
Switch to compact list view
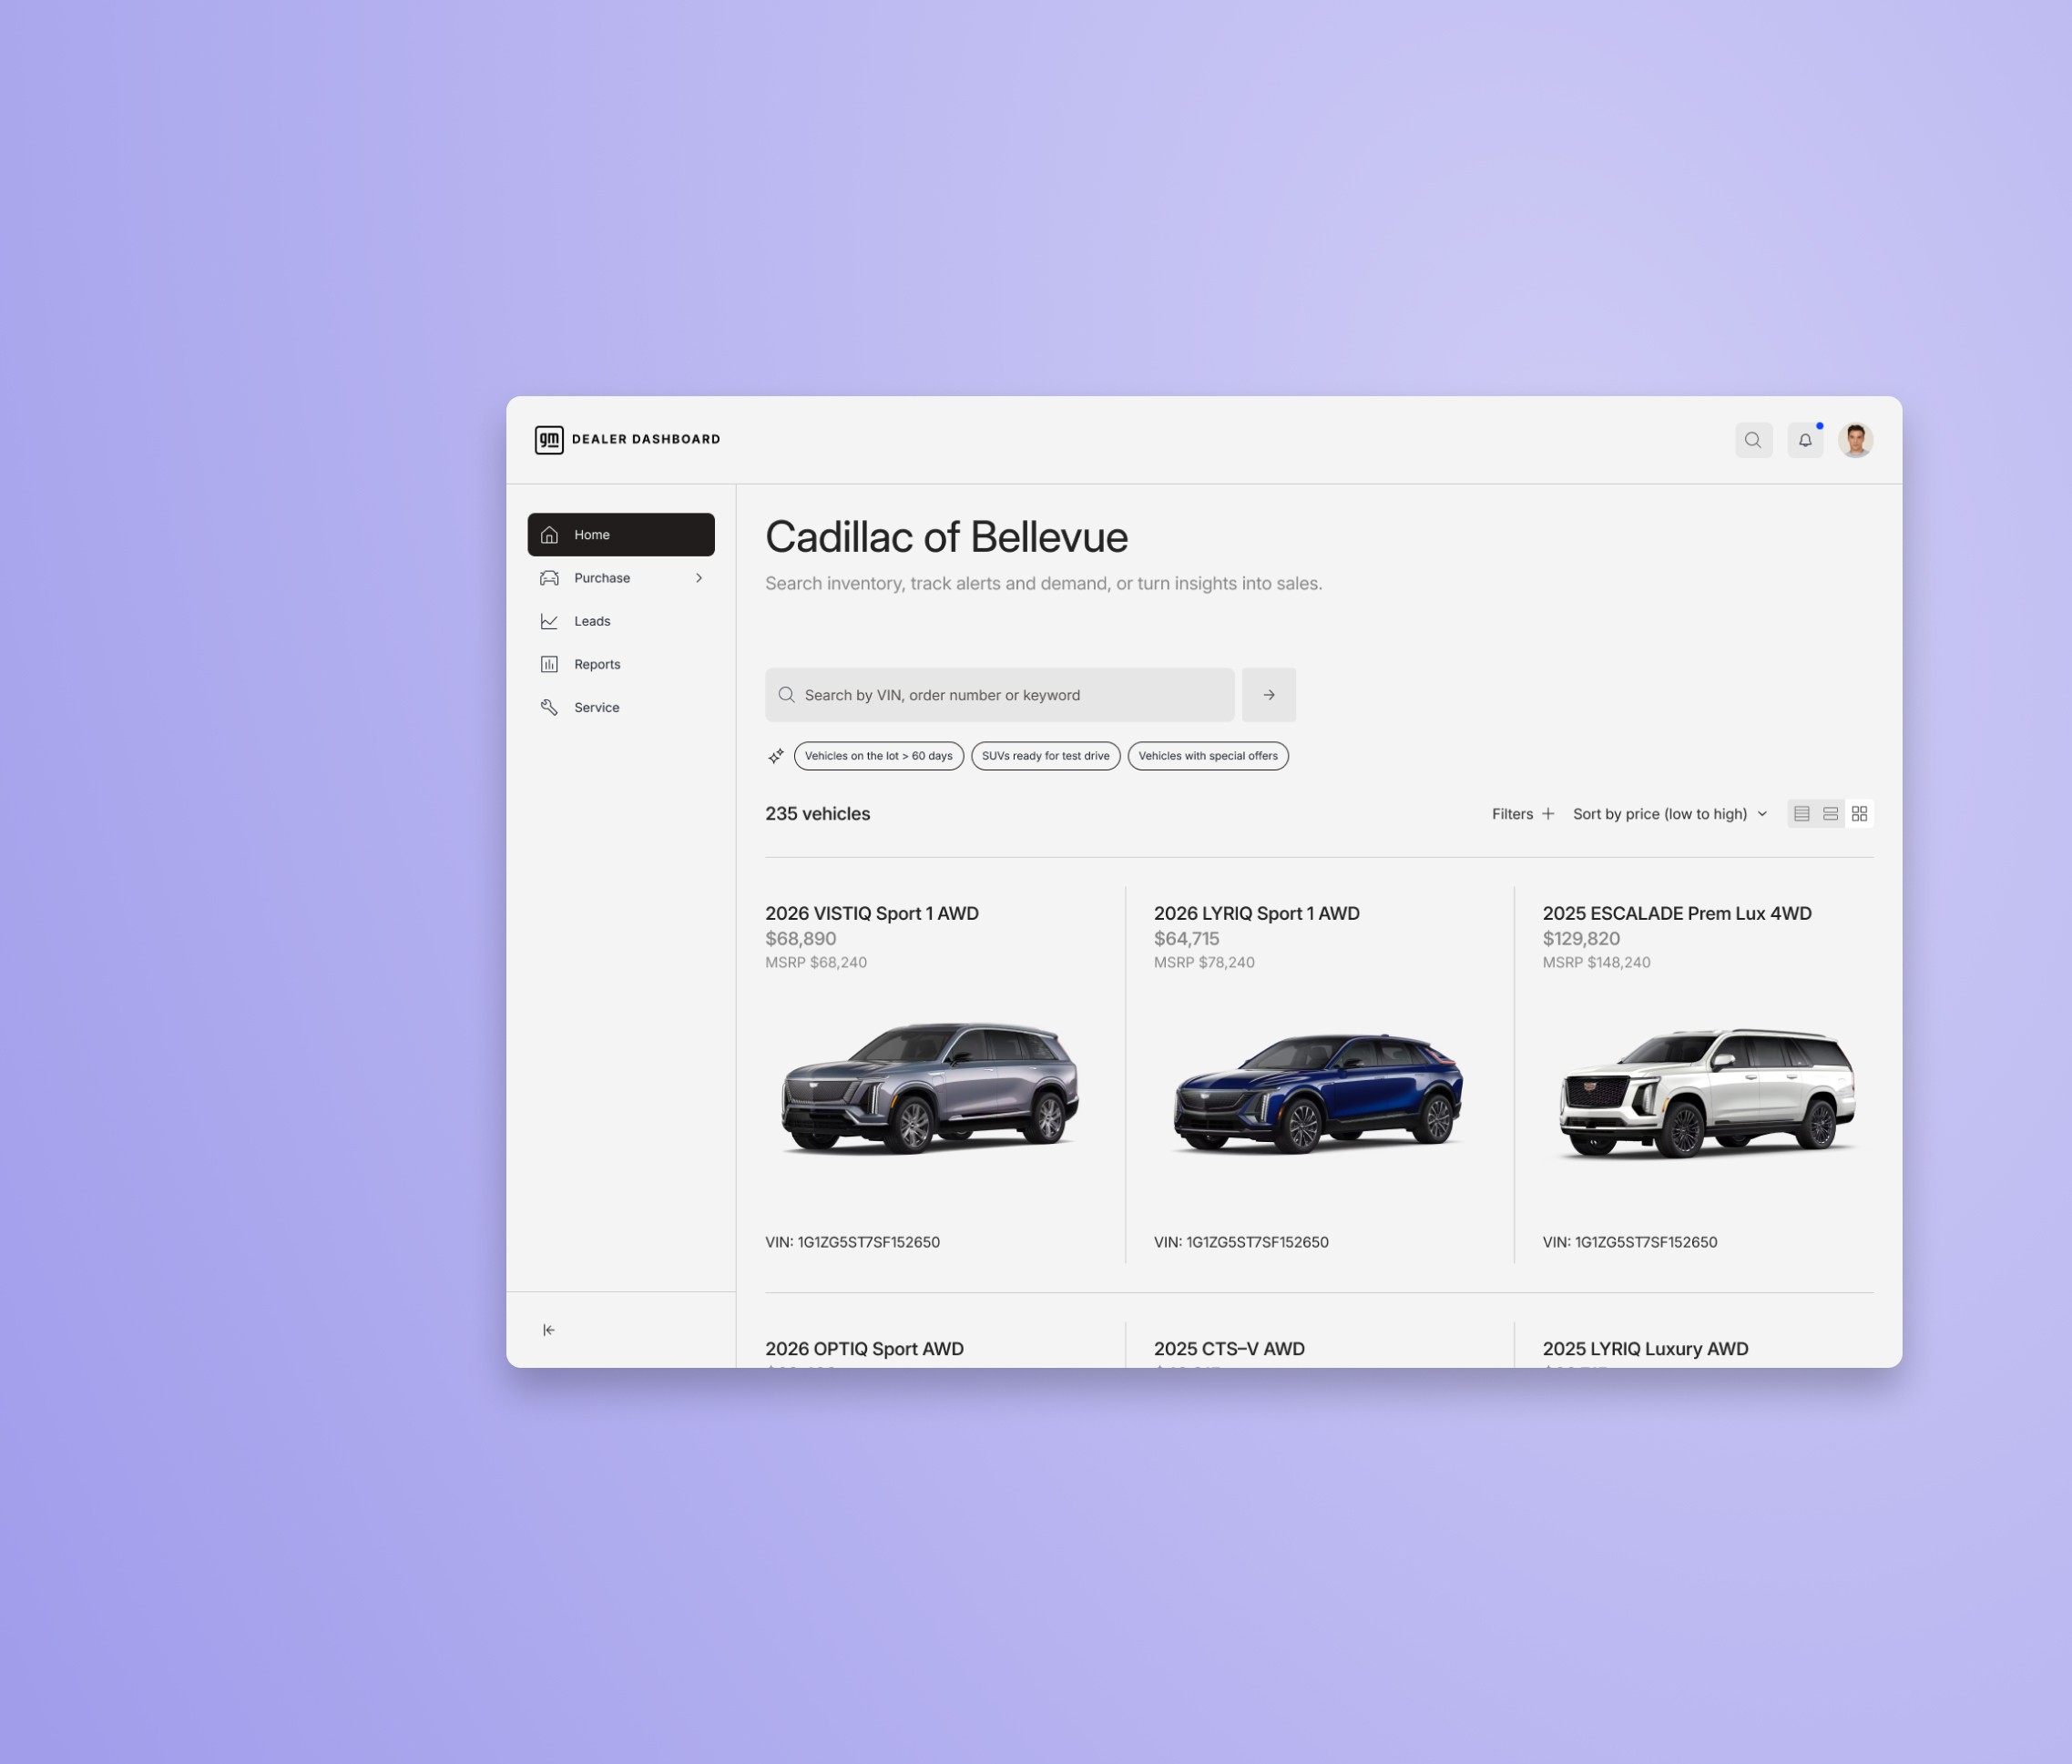pyautogui.click(x=1802, y=814)
